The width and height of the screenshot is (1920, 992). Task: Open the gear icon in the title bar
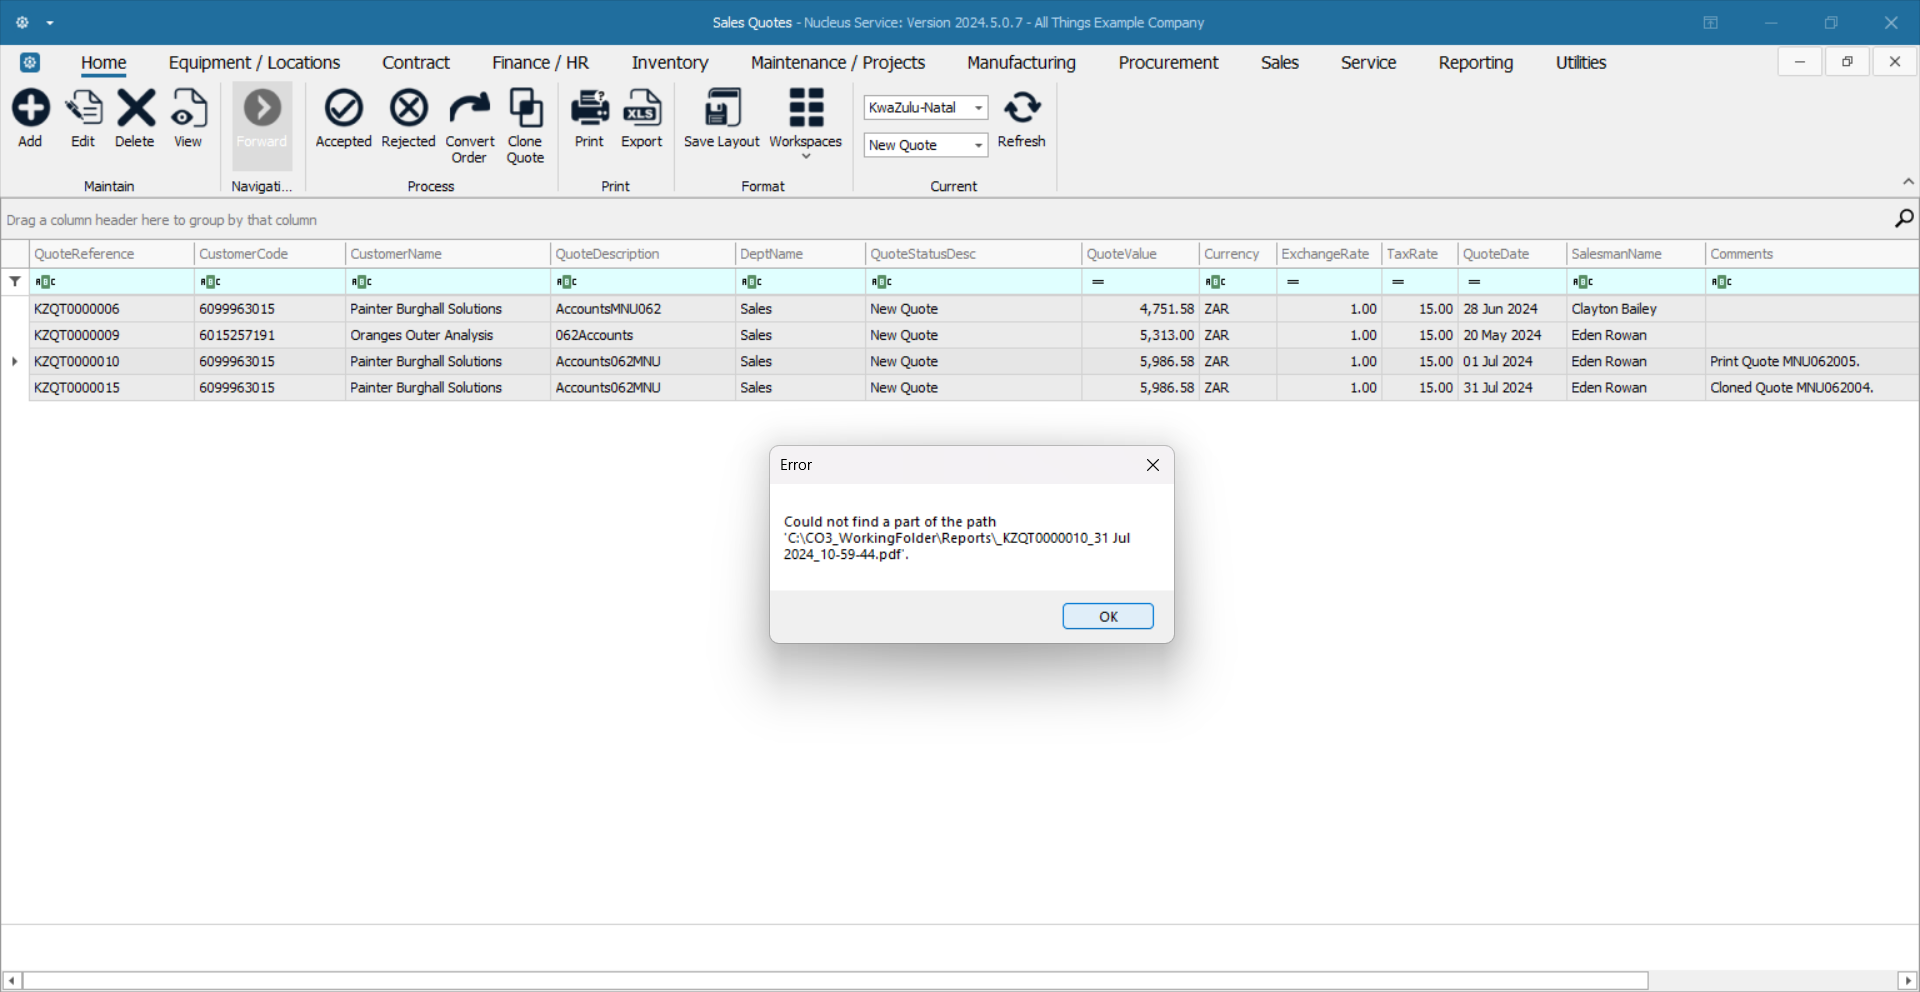tap(22, 22)
